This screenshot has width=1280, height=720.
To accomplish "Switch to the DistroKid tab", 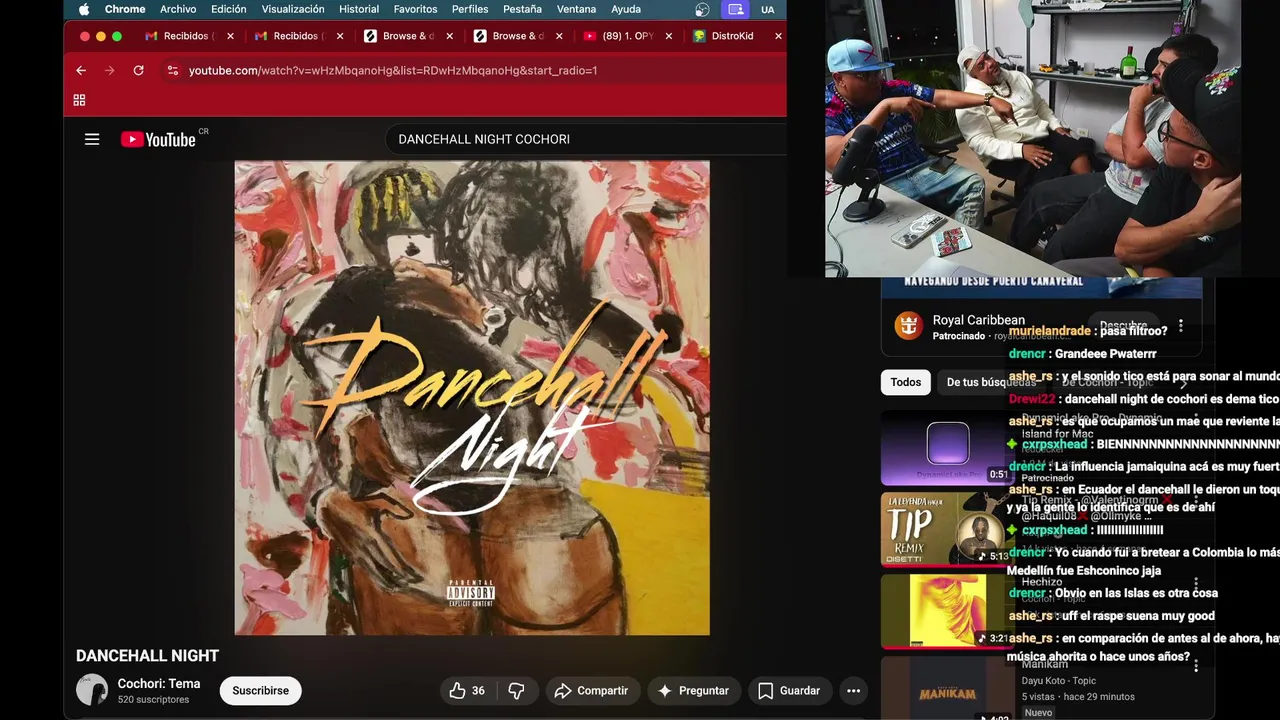I will pos(732,36).
